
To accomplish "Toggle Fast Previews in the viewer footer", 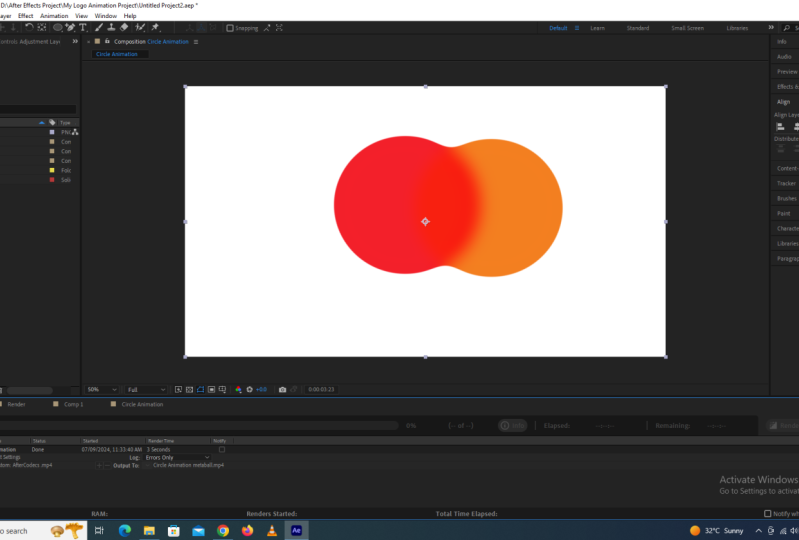I will [178, 390].
